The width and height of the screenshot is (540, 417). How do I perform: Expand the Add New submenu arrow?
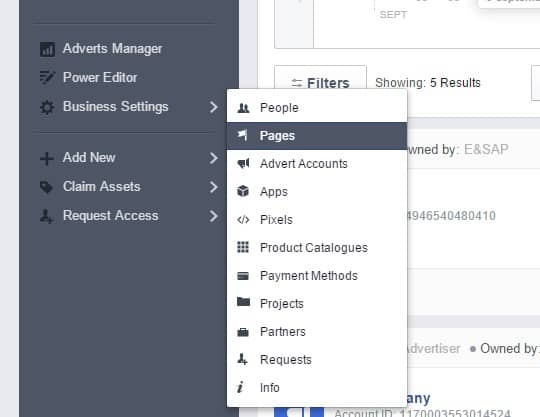[214, 158]
